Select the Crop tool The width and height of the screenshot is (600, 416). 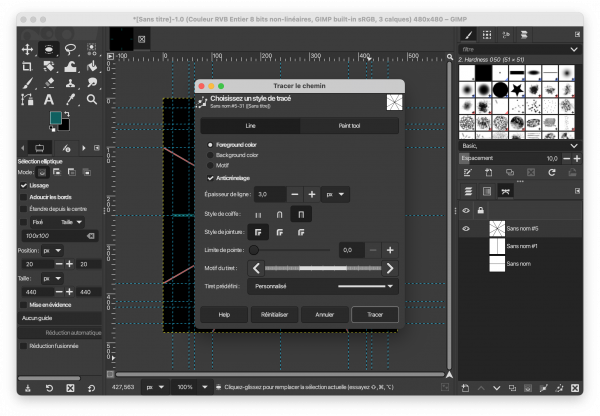(x=27, y=66)
